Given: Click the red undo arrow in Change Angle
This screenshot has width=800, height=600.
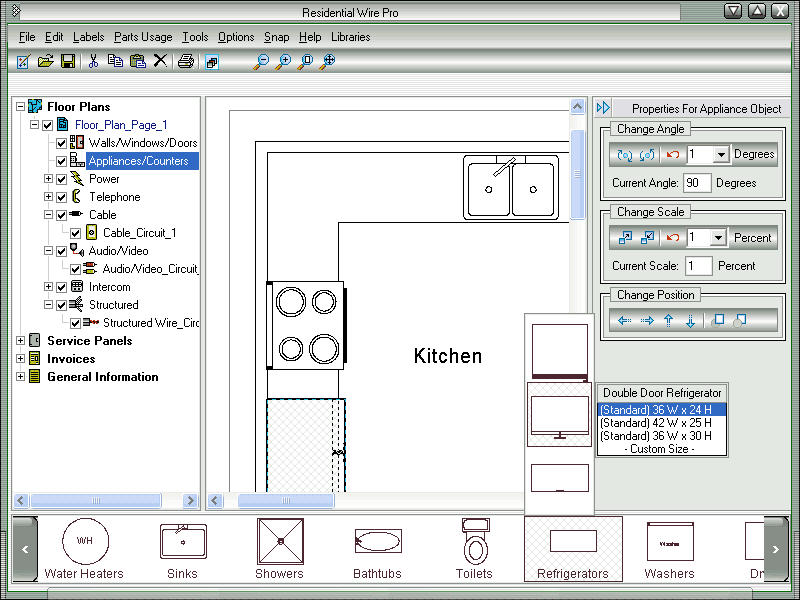Looking at the screenshot, I should point(673,155).
